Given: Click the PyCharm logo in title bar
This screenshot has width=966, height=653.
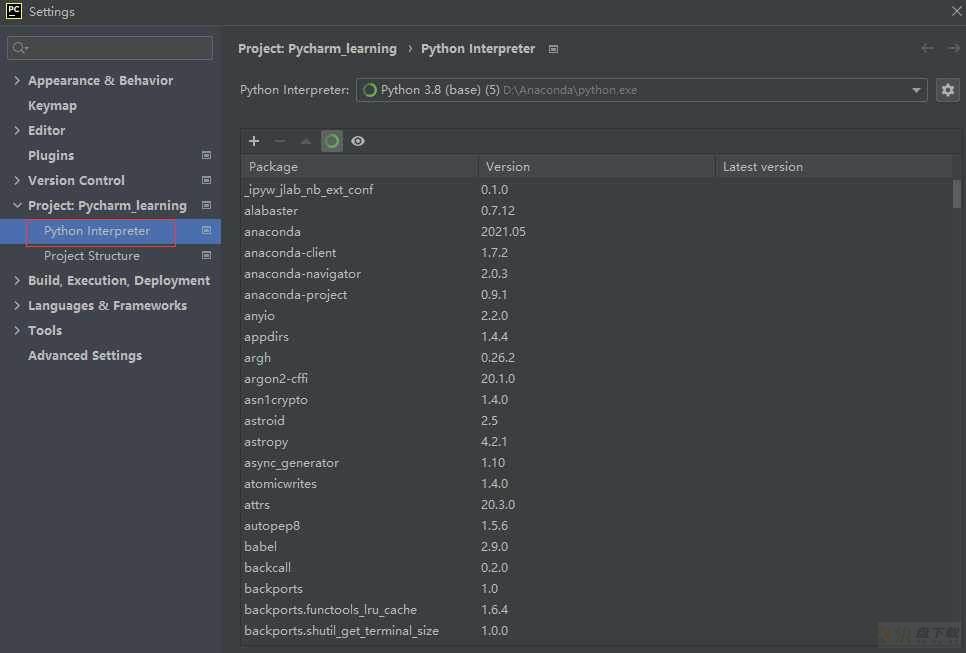Looking at the screenshot, I should 14,11.
